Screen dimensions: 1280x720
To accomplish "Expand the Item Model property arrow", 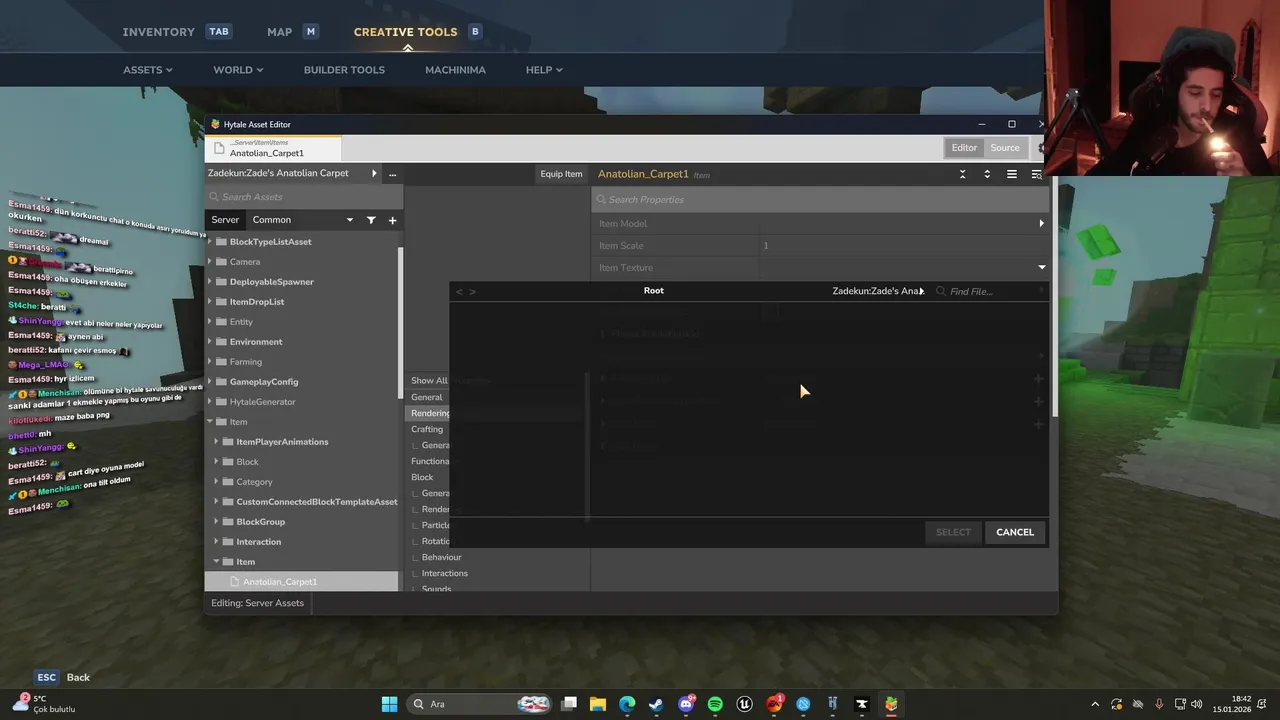I will (x=1041, y=224).
